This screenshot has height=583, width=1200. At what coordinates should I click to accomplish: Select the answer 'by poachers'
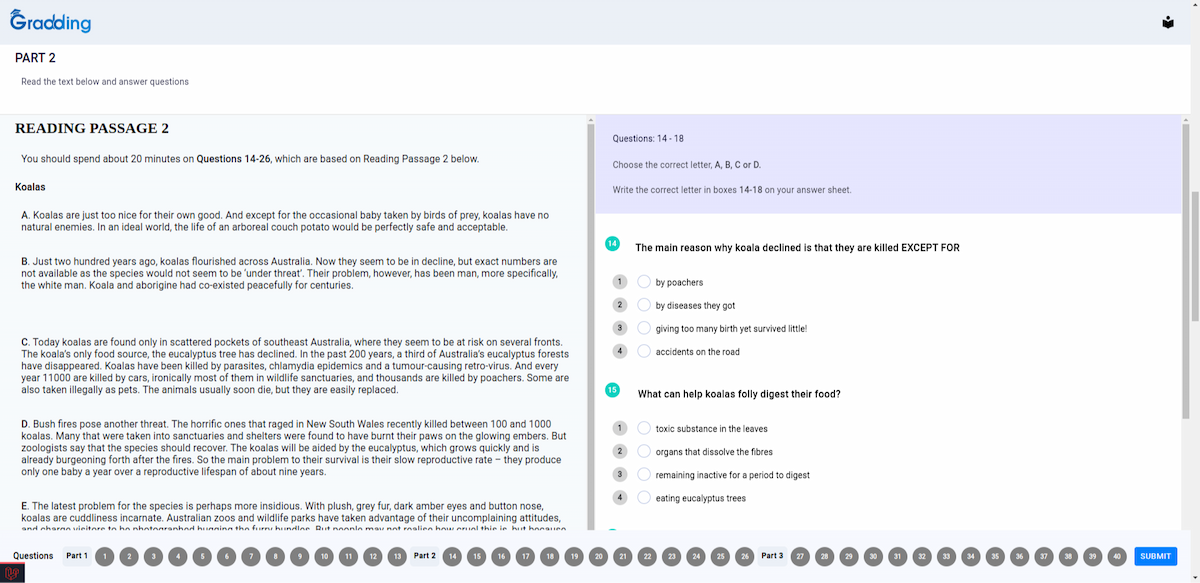(x=644, y=282)
